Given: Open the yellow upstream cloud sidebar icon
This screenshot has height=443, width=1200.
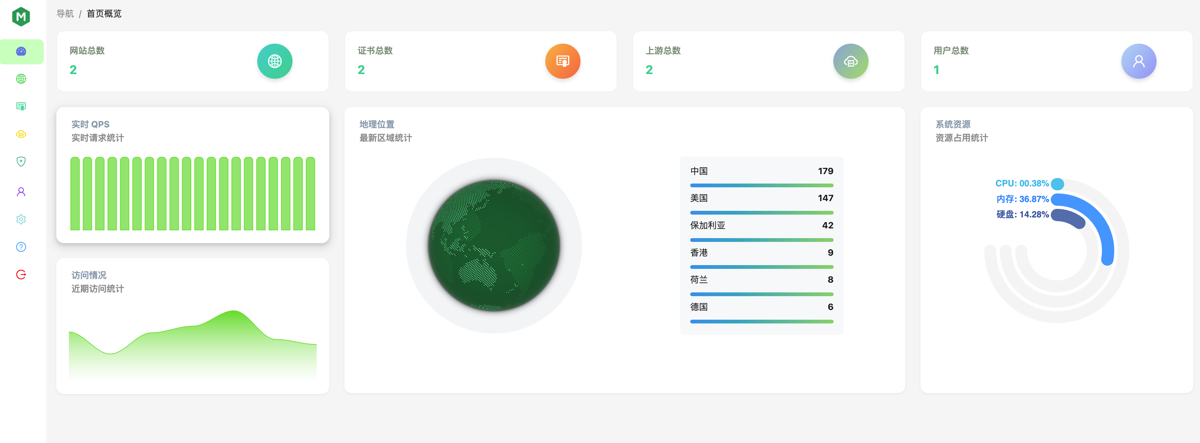Looking at the screenshot, I should tap(21, 134).
